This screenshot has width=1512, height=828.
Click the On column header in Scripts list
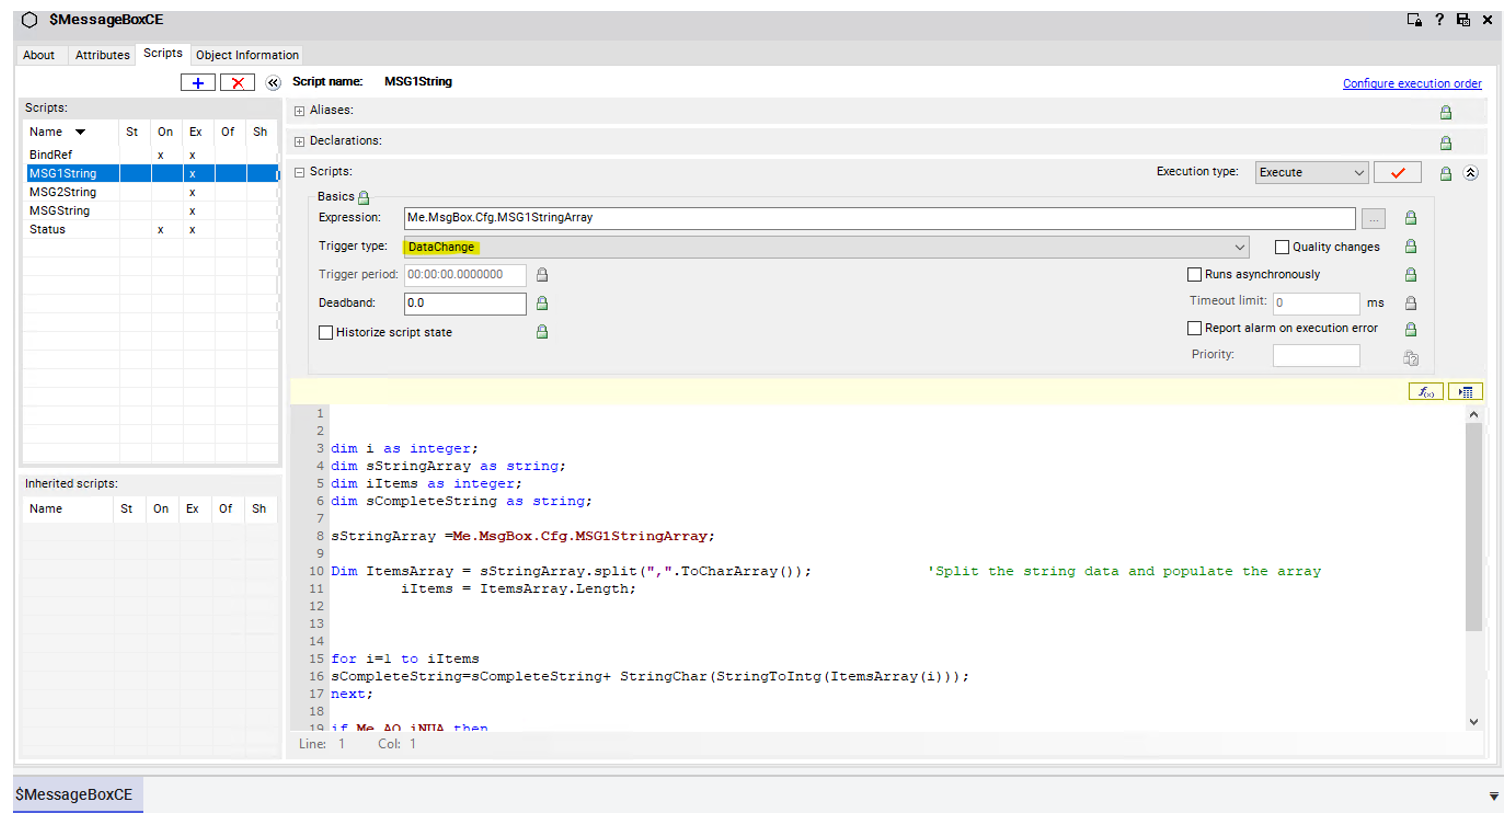pyautogui.click(x=165, y=132)
